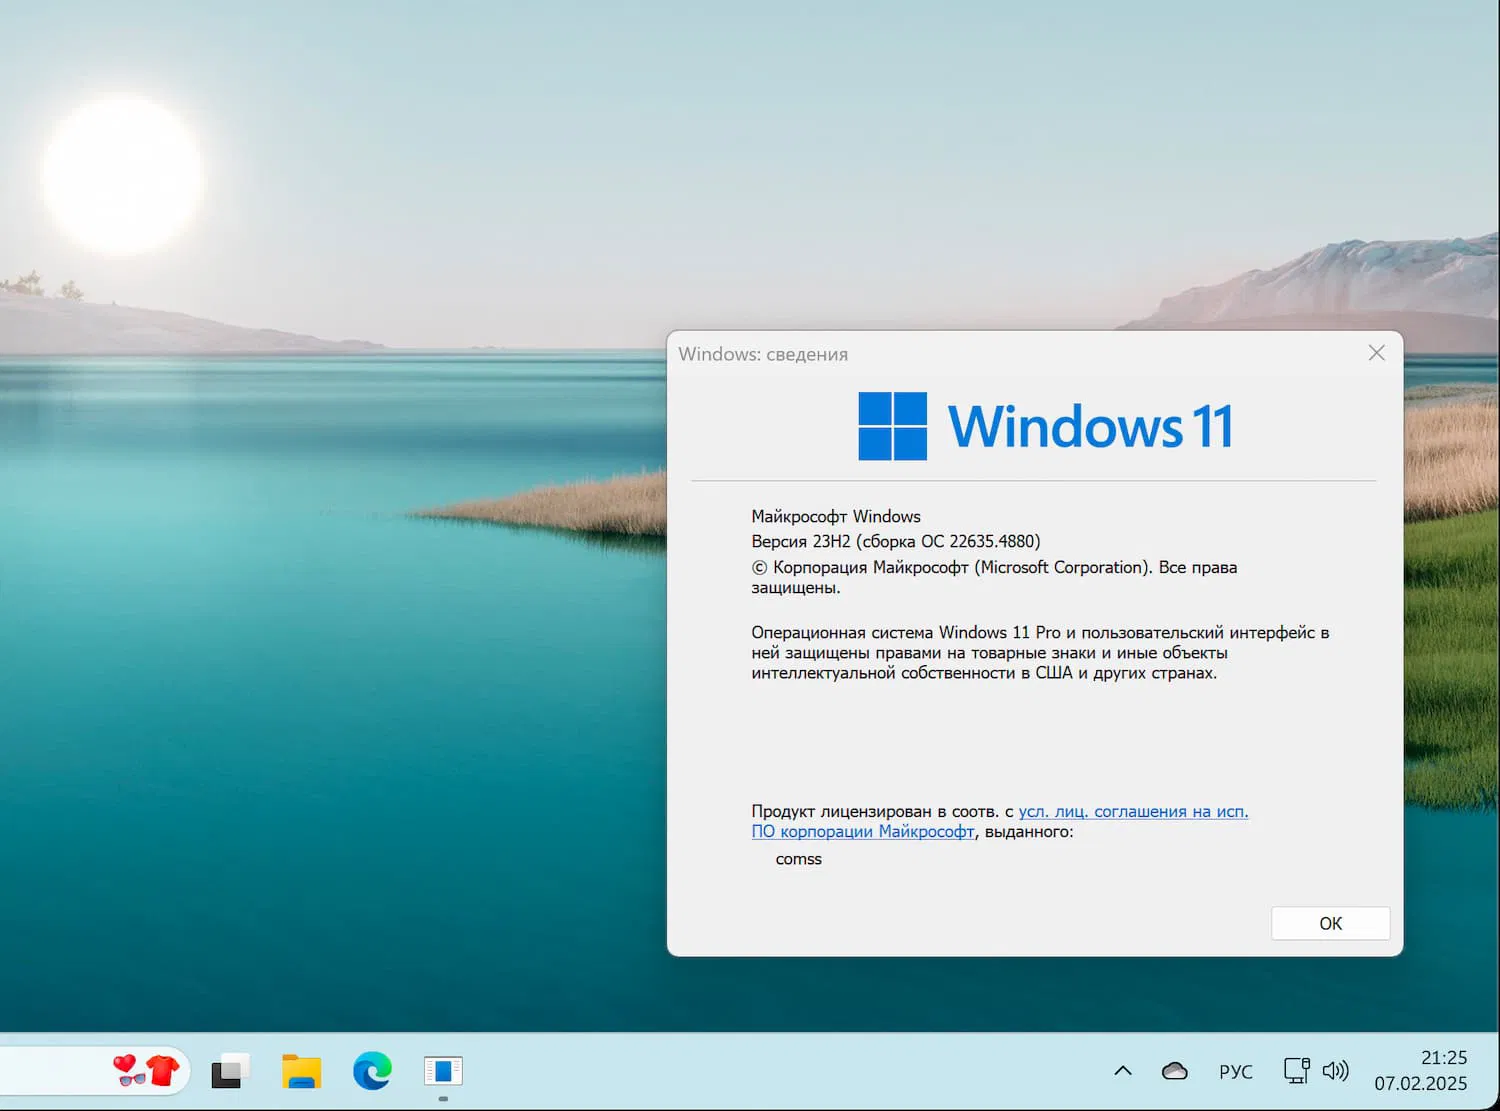Open OneDrive from the system tray cloud icon
The width and height of the screenshot is (1500, 1111).
coord(1173,1070)
